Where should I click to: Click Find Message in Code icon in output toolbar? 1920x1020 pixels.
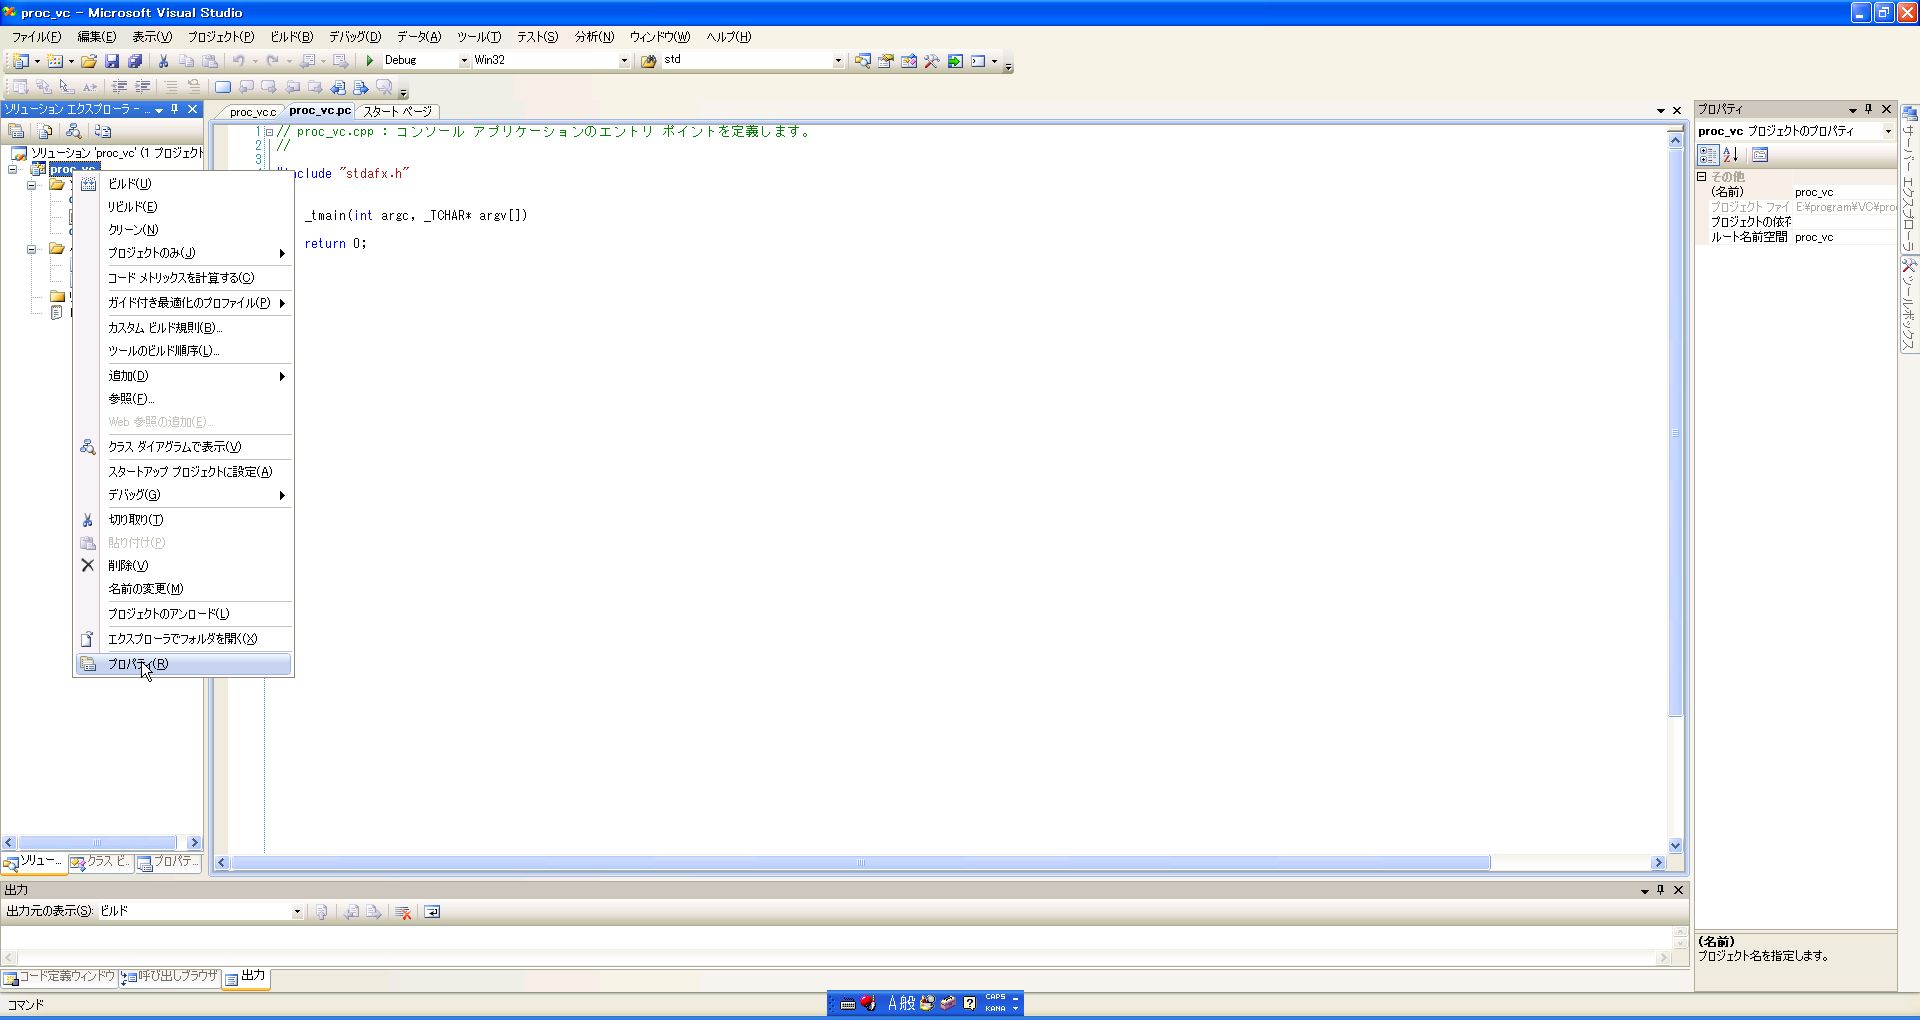click(322, 912)
